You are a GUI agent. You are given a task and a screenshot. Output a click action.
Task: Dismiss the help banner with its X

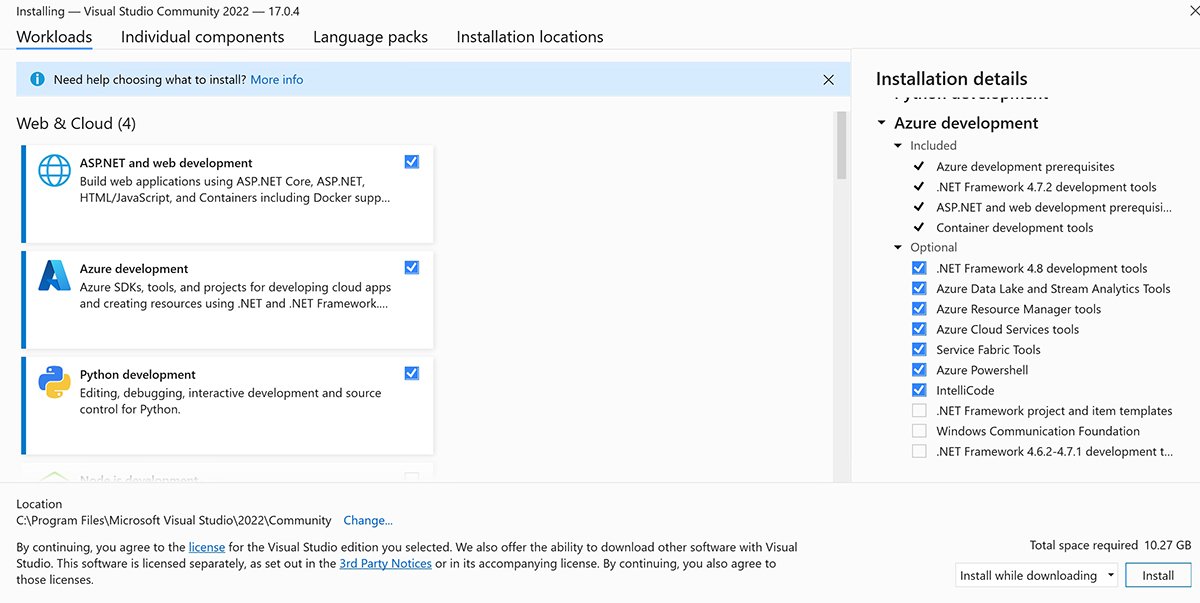[x=828, y=79]
